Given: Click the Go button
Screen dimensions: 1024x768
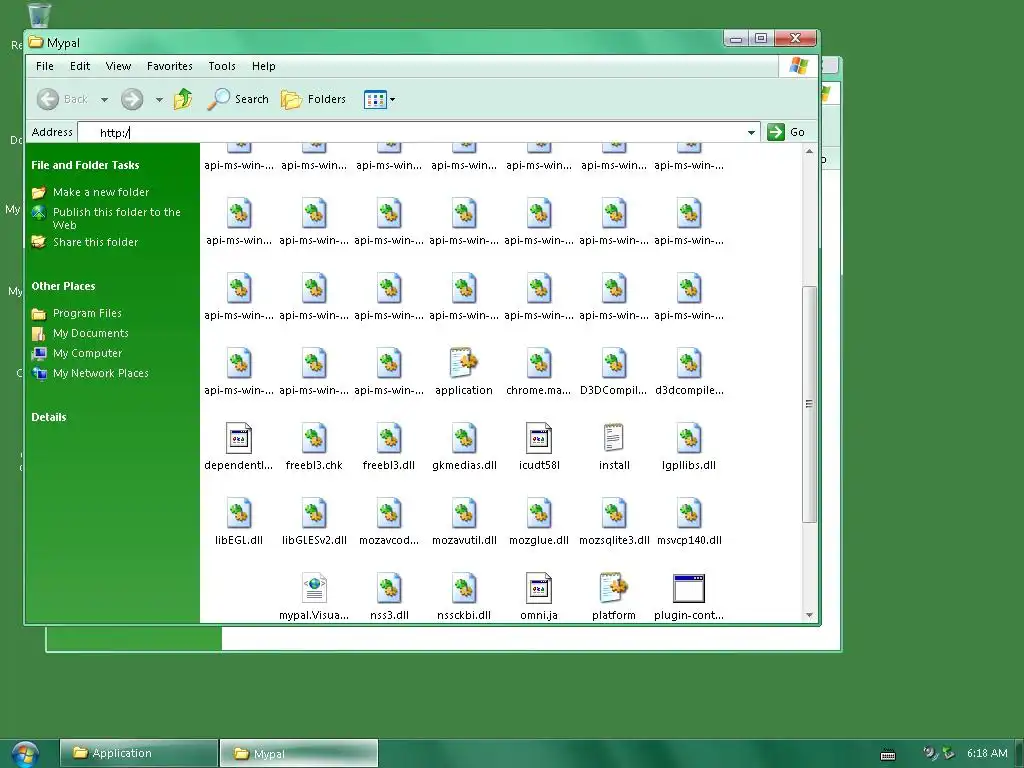Looking at the screenshot, I should (786, 132).
